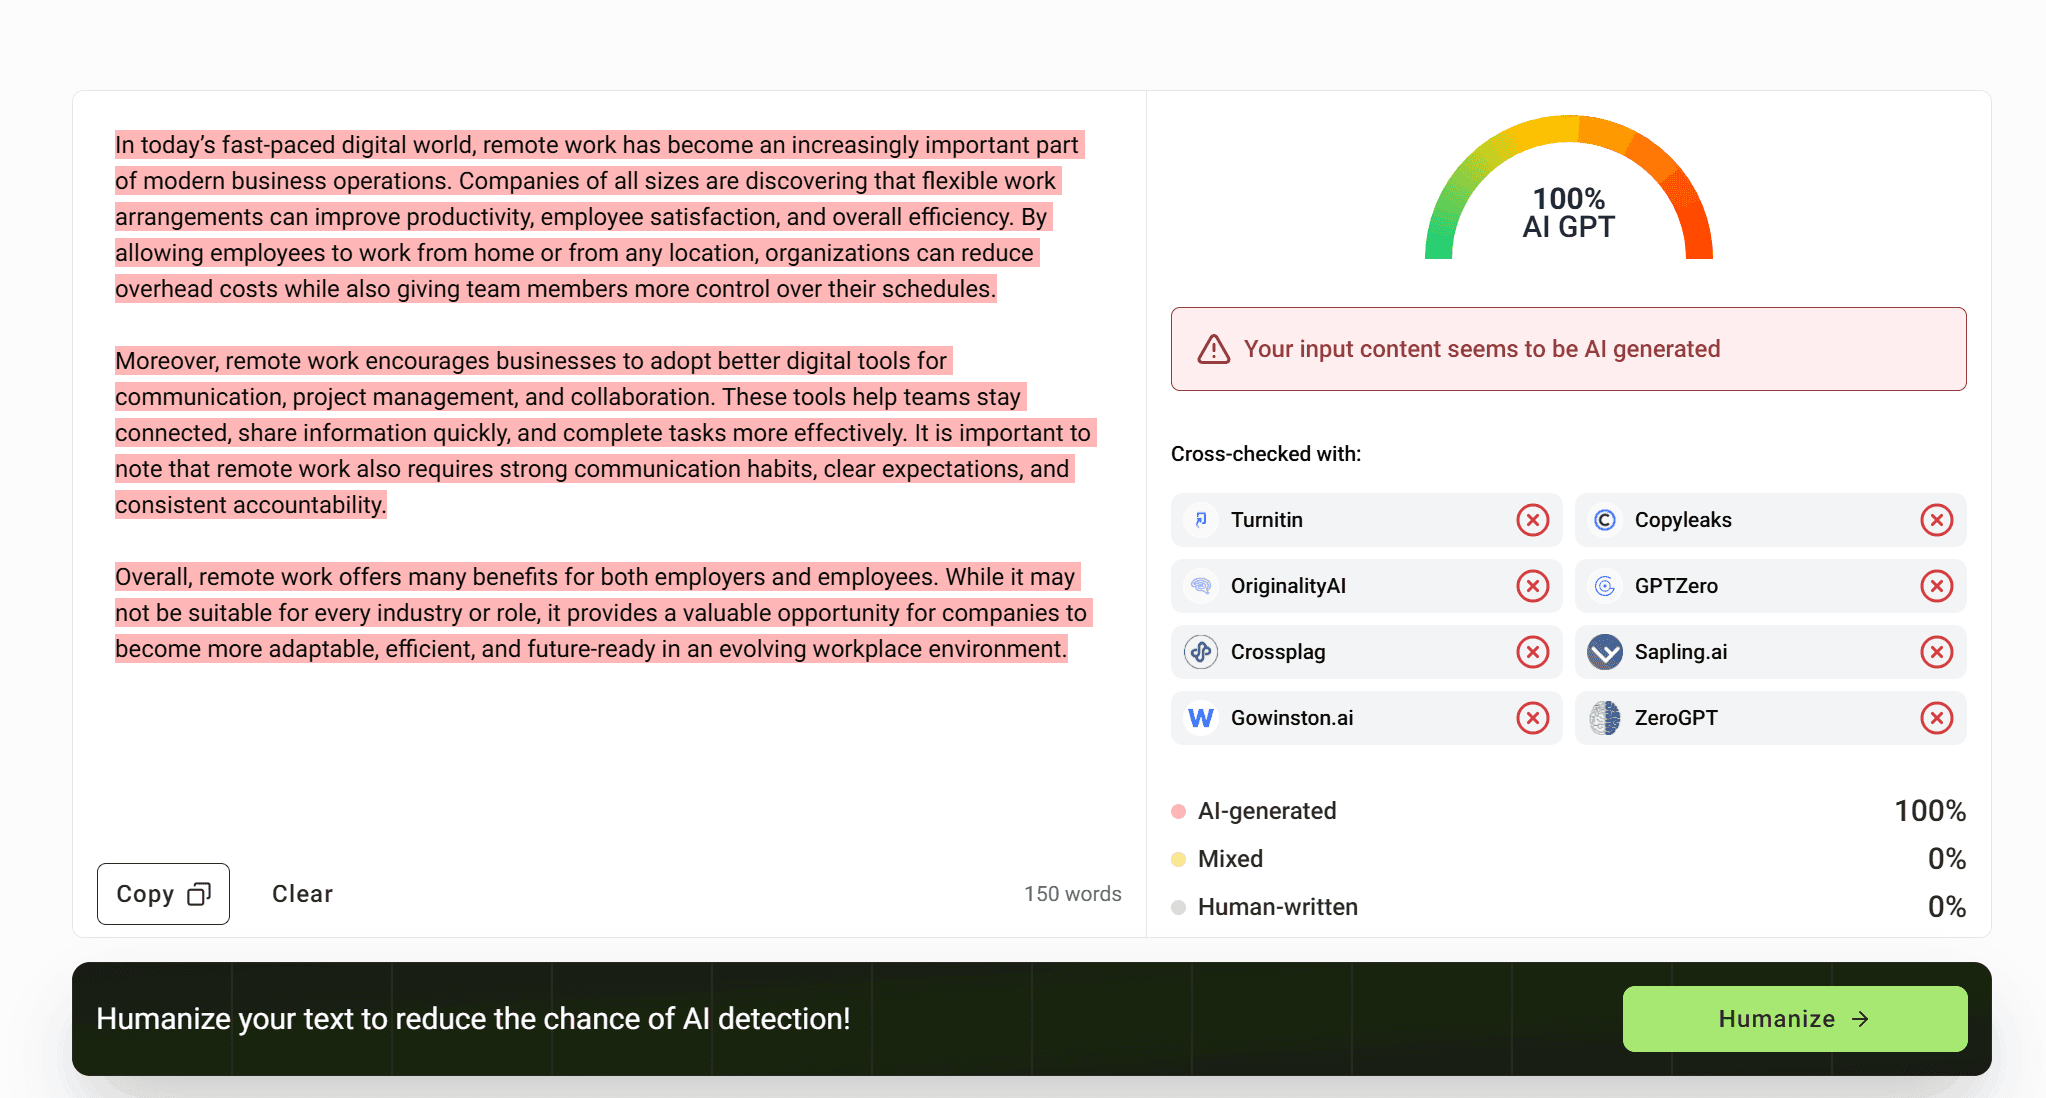The width and height of the screenshot is (2046, 1098).
Task: Click the "Cross-checked with:" label
Action: [1266, 454]
